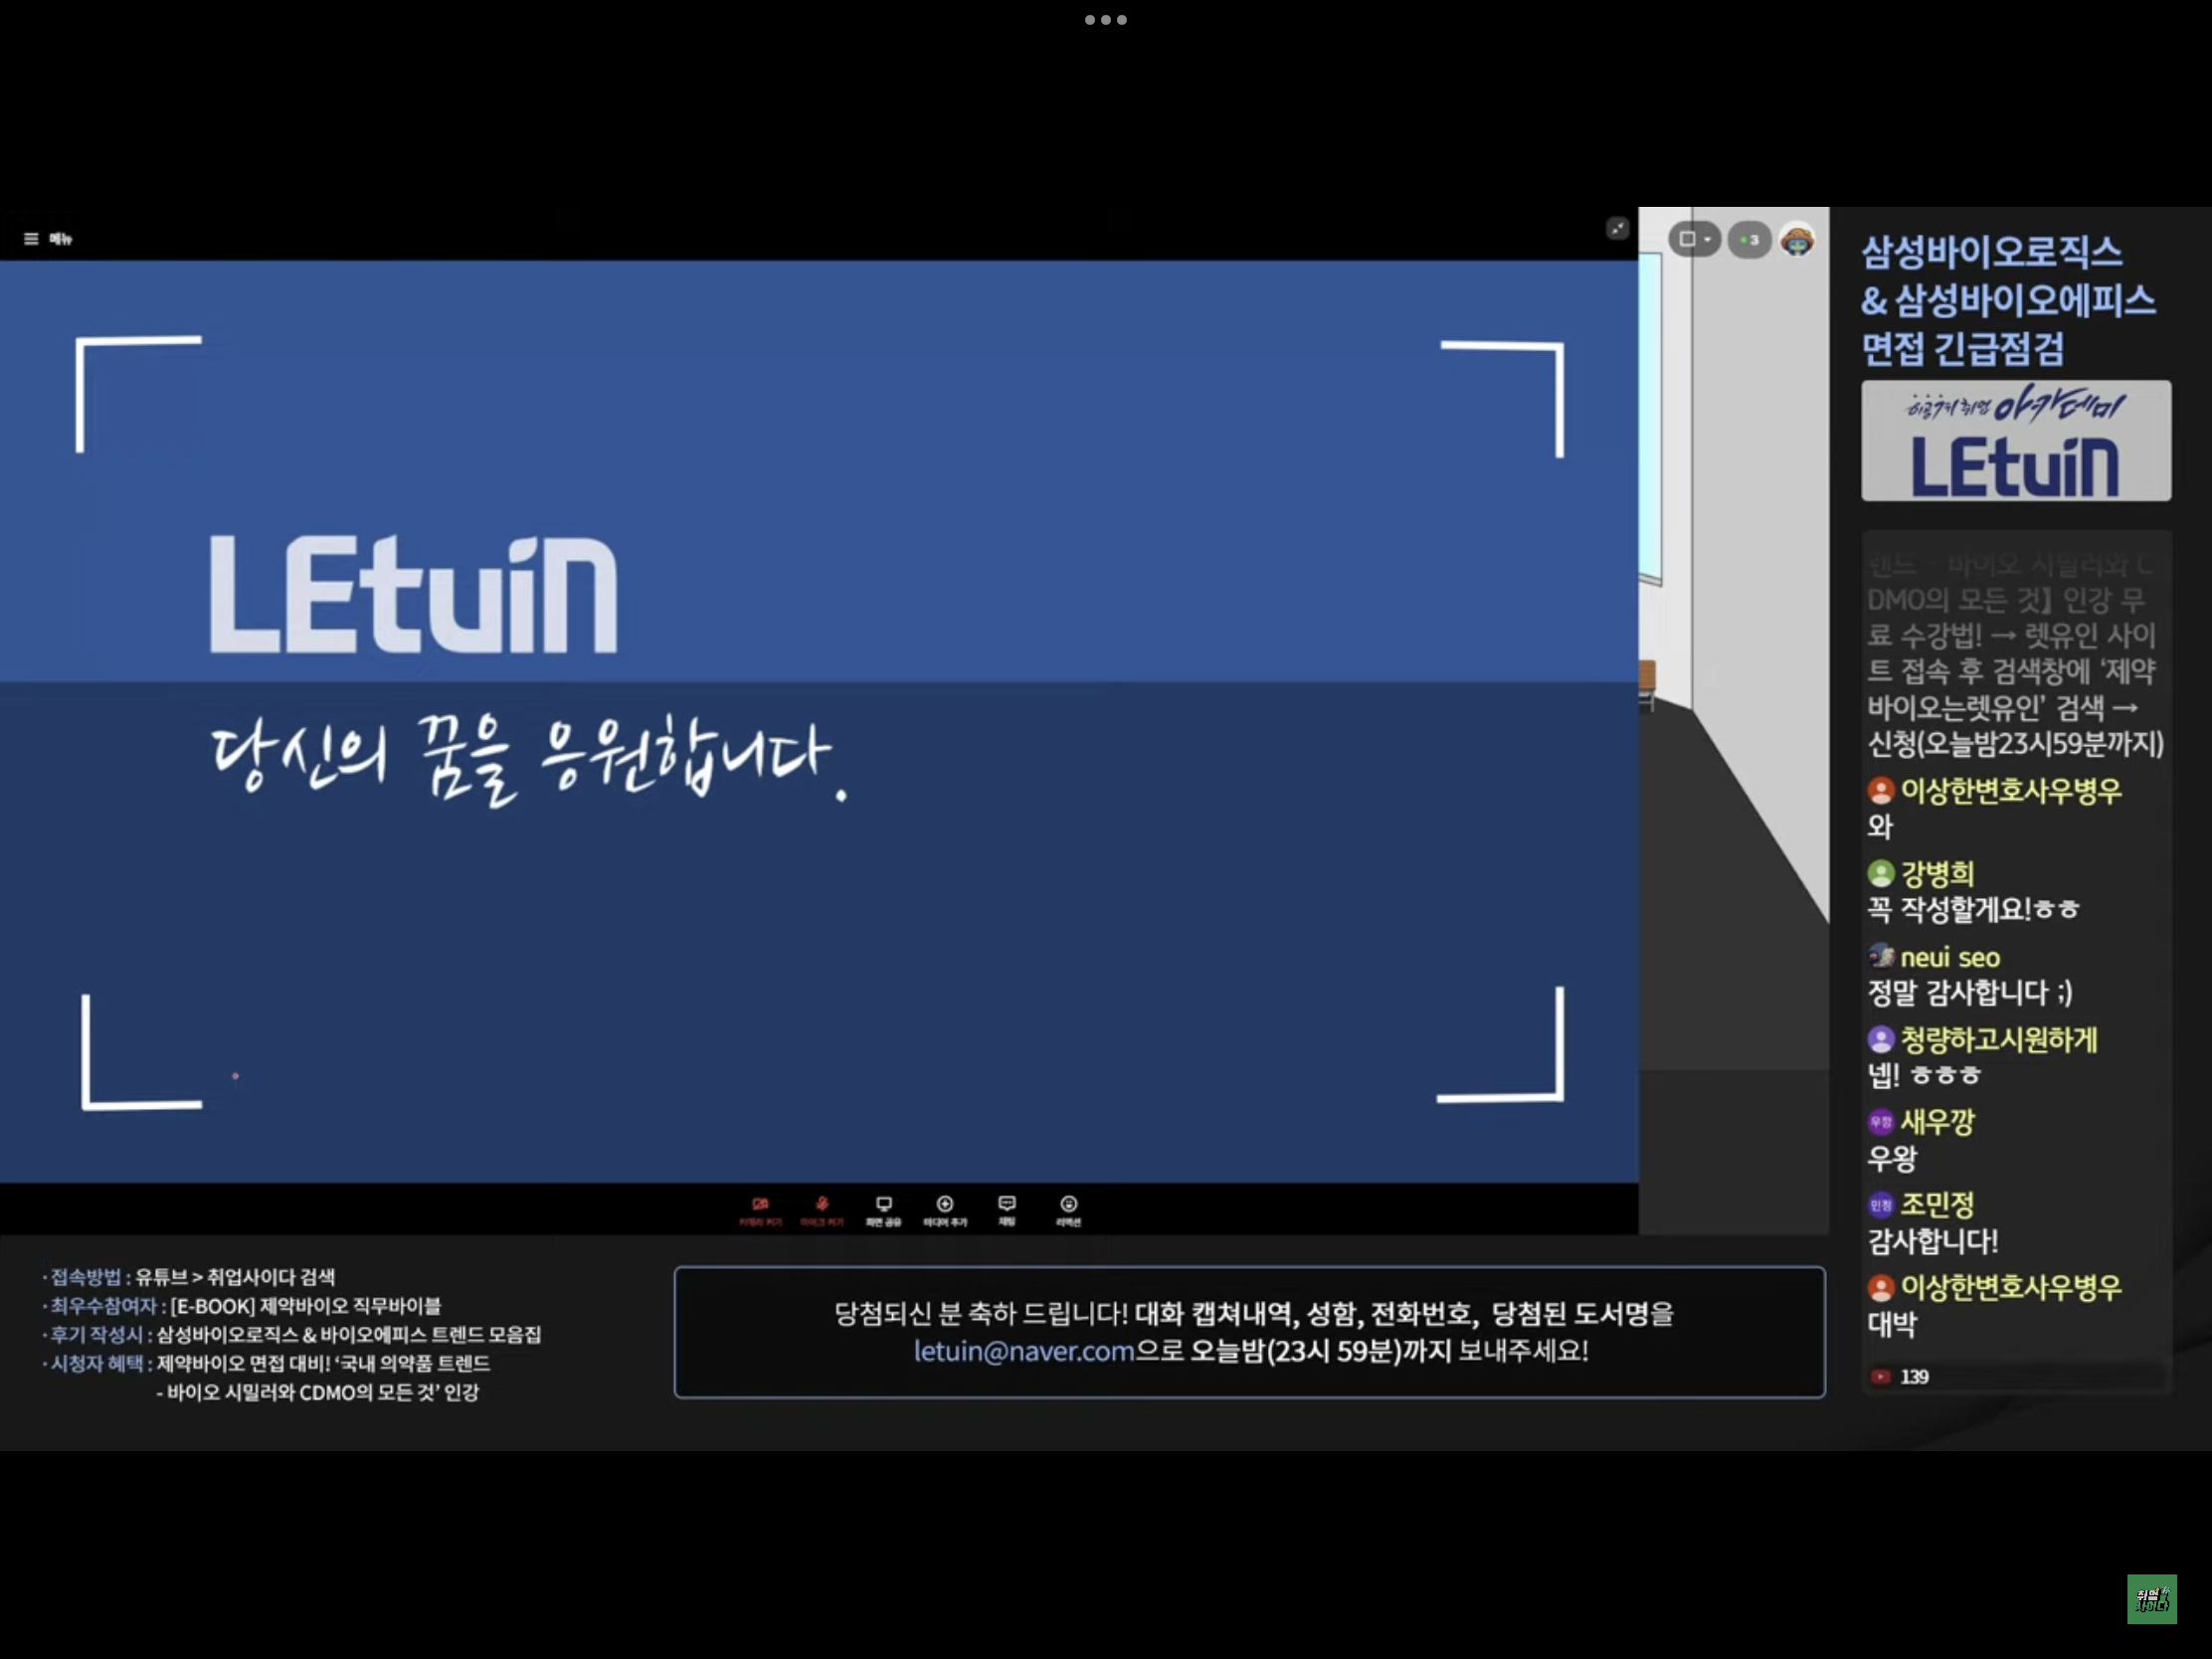
Task: Click the letuin@naver.com email link
Action: point(1023,1351)
